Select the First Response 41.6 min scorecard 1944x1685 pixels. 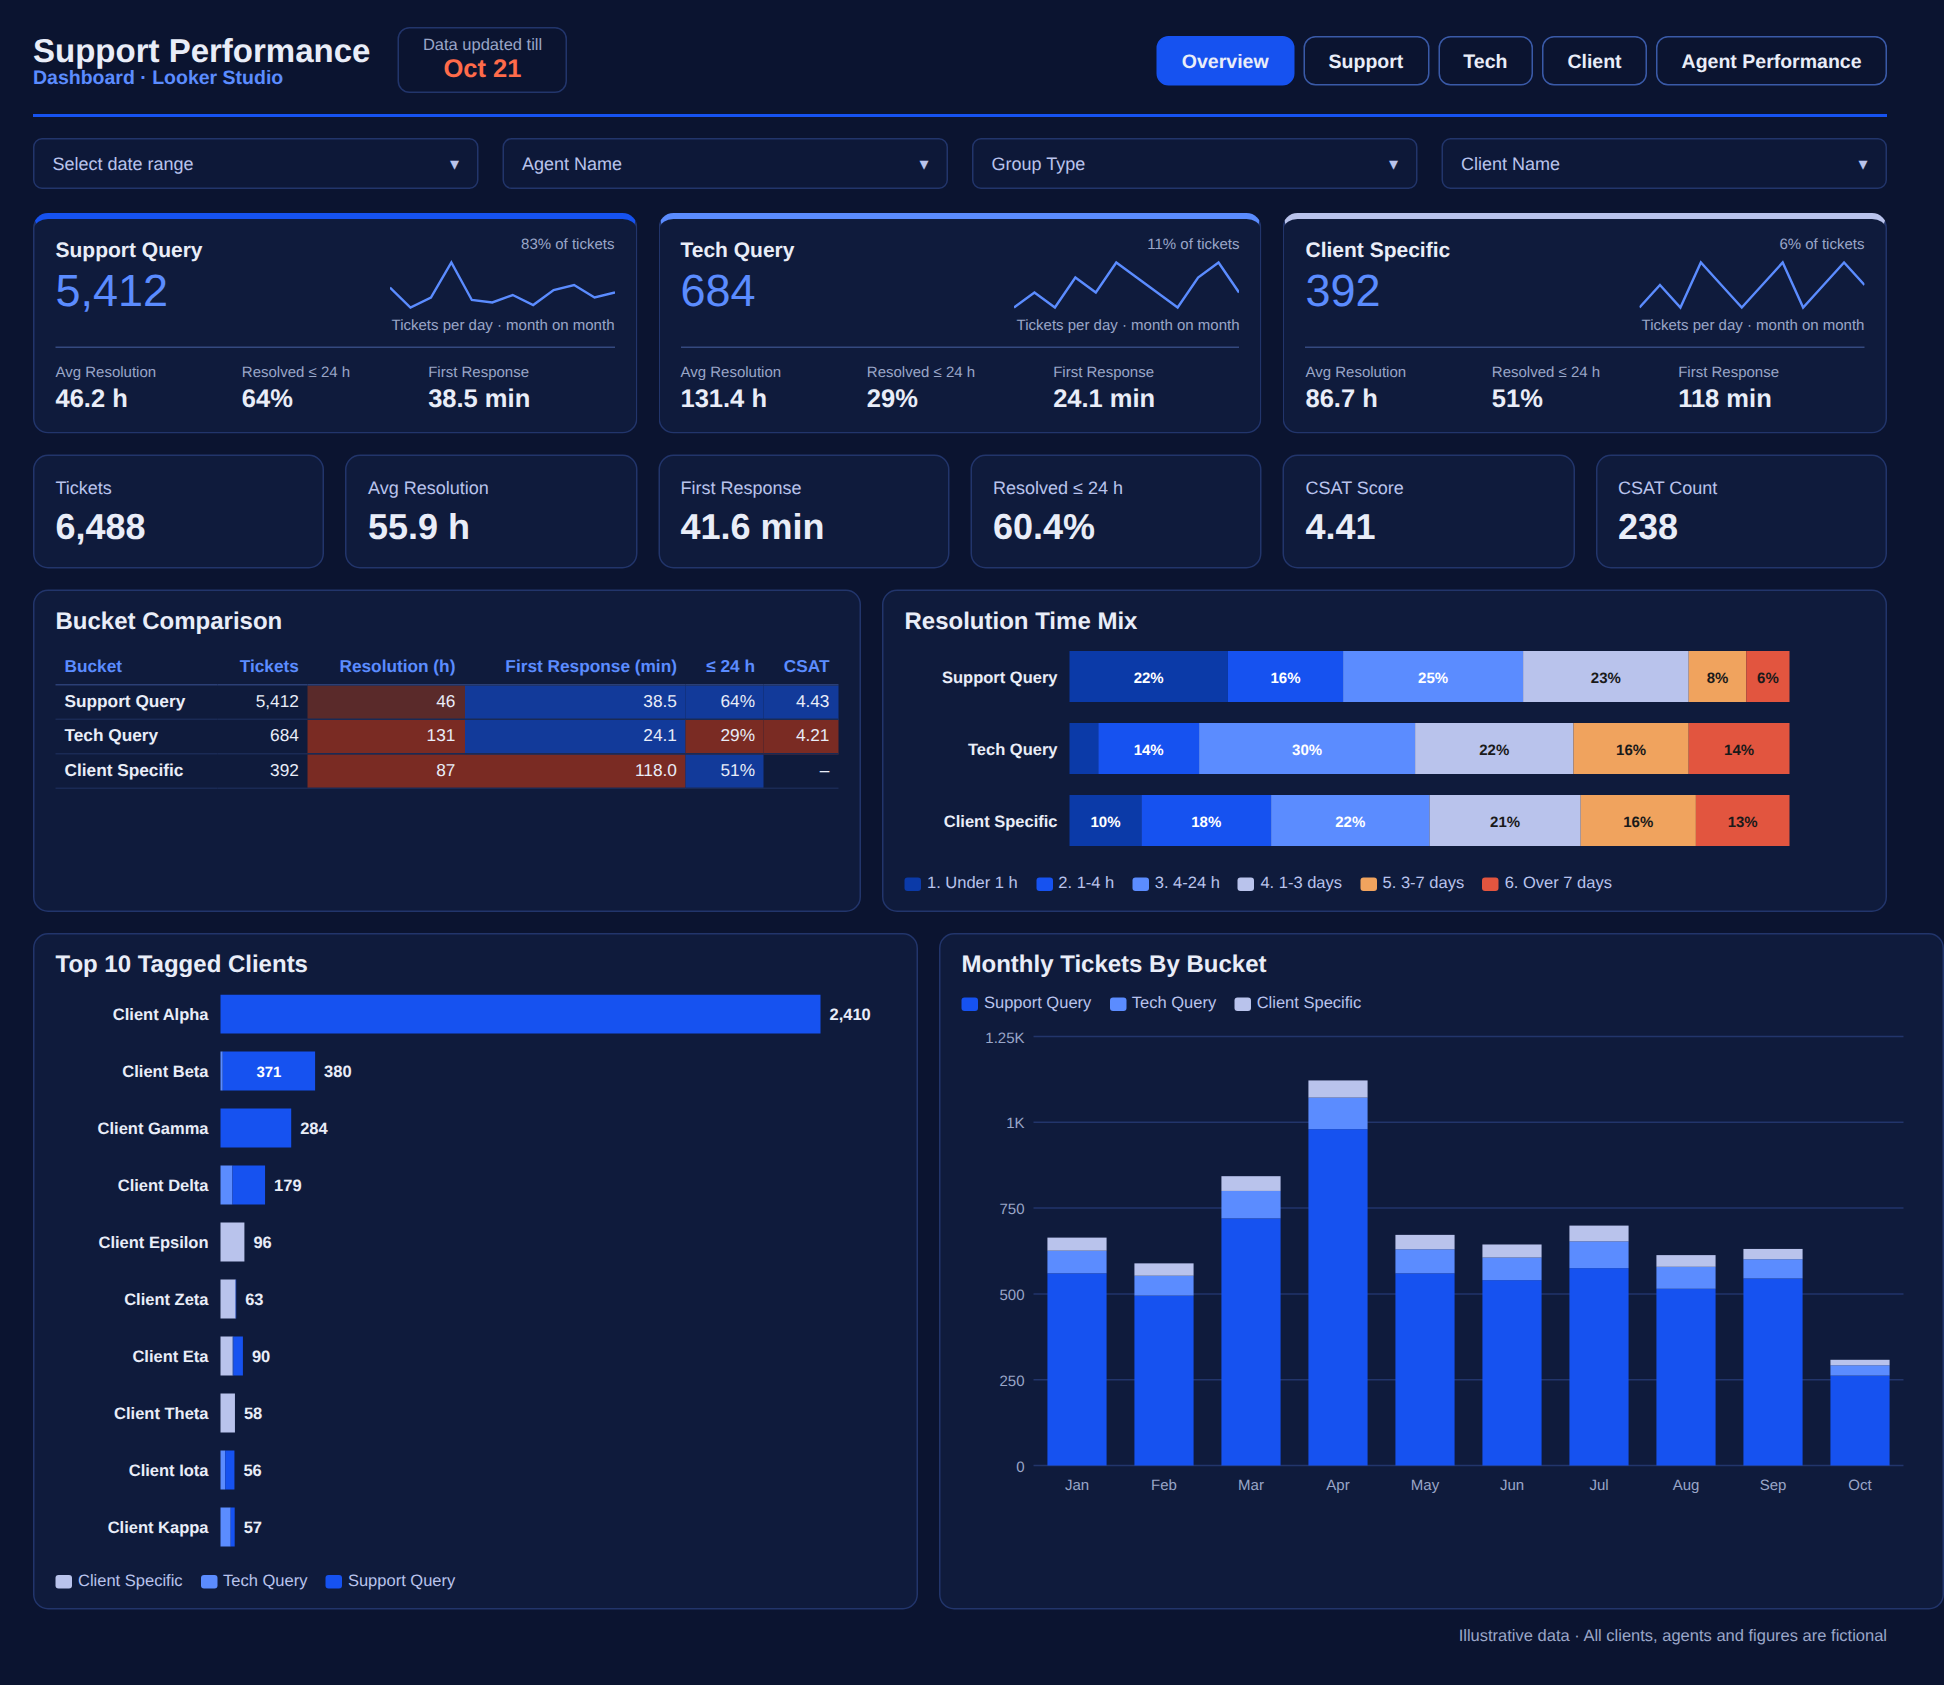pyautogui.click(x=803, y=512)
